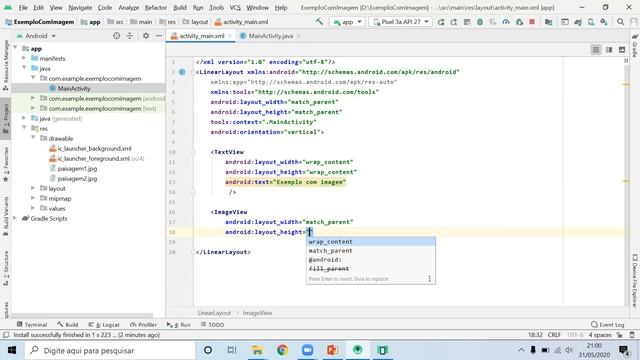Click the Project Structure folder icon

click(549, 22)
